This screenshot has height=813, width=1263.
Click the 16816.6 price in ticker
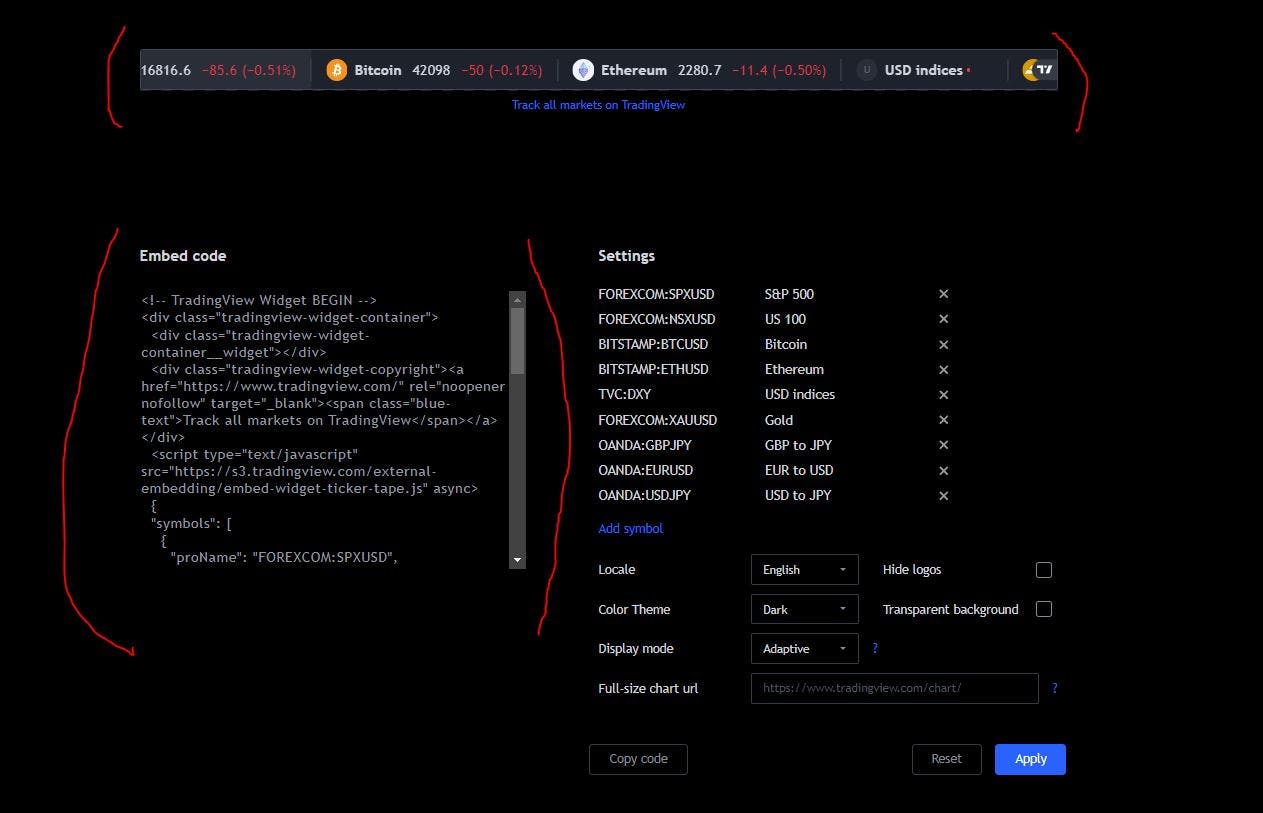[166, 70]
